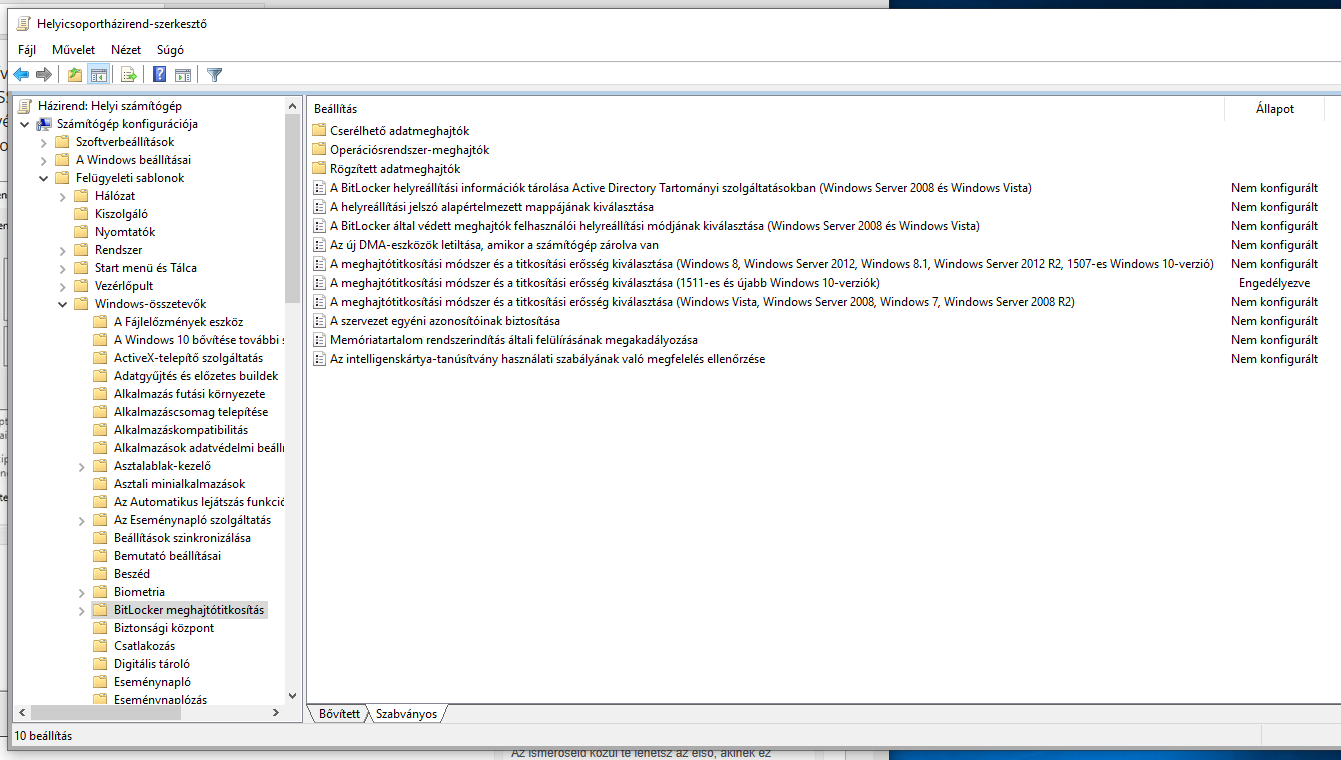Click the tree vertical scrollbar up arrow

pos(292,106)
